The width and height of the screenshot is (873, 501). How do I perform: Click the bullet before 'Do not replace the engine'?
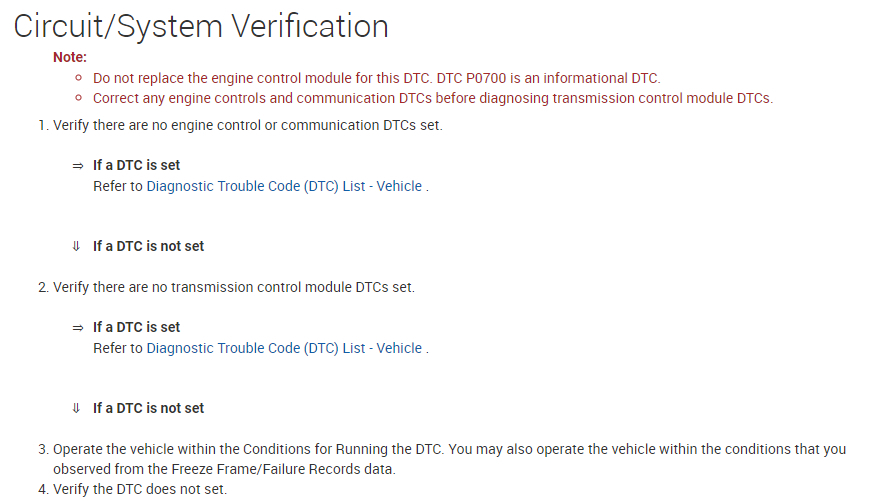[x=79, y=78]
